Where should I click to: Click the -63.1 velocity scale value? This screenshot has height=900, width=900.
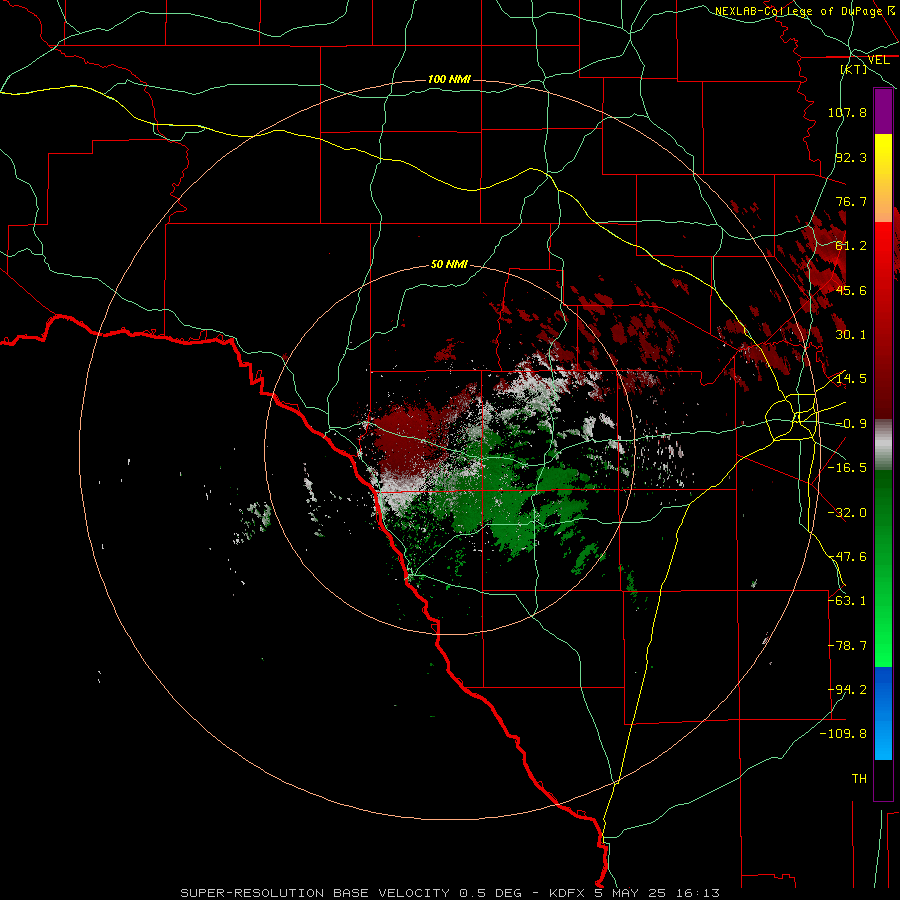[x=847, y=601]
